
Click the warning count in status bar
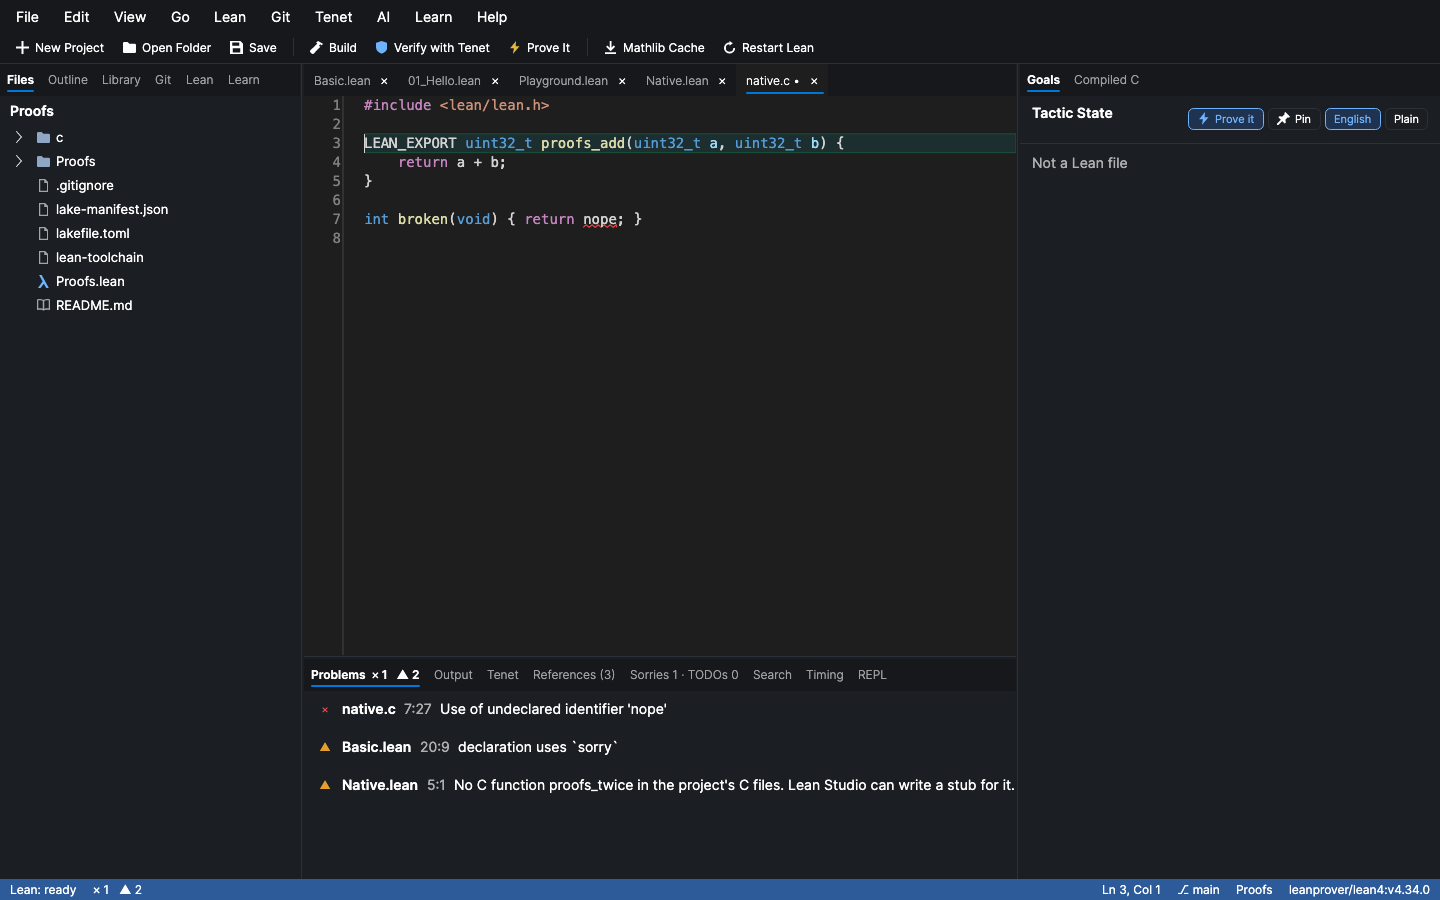pyautogui.click(x=131, y=890)
